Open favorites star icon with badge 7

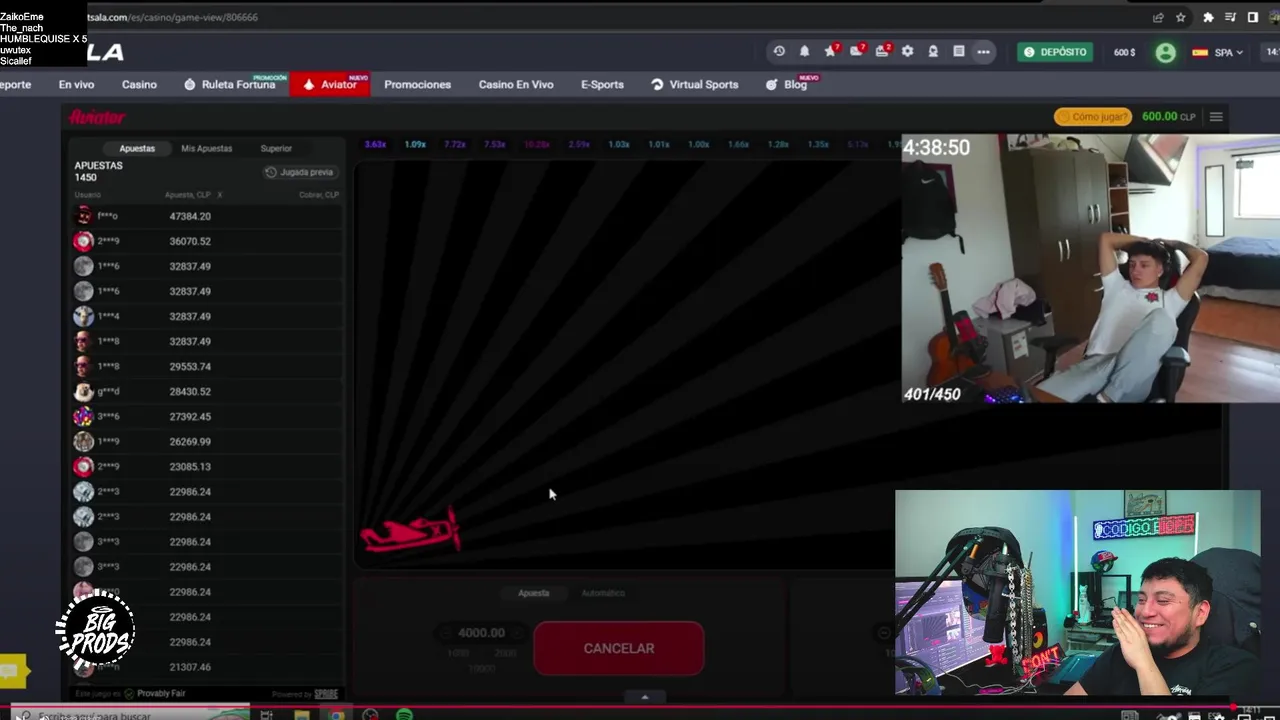point(830,51)
